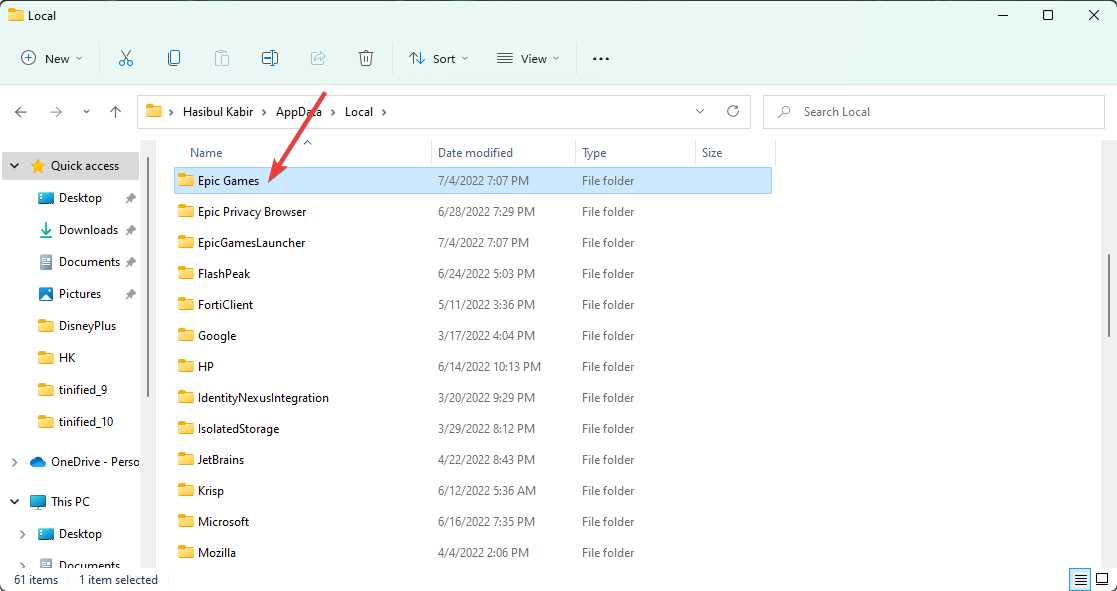Go forward with the right arrow
The width and height of the screenshot is (1117, 591).
point(56,112)
